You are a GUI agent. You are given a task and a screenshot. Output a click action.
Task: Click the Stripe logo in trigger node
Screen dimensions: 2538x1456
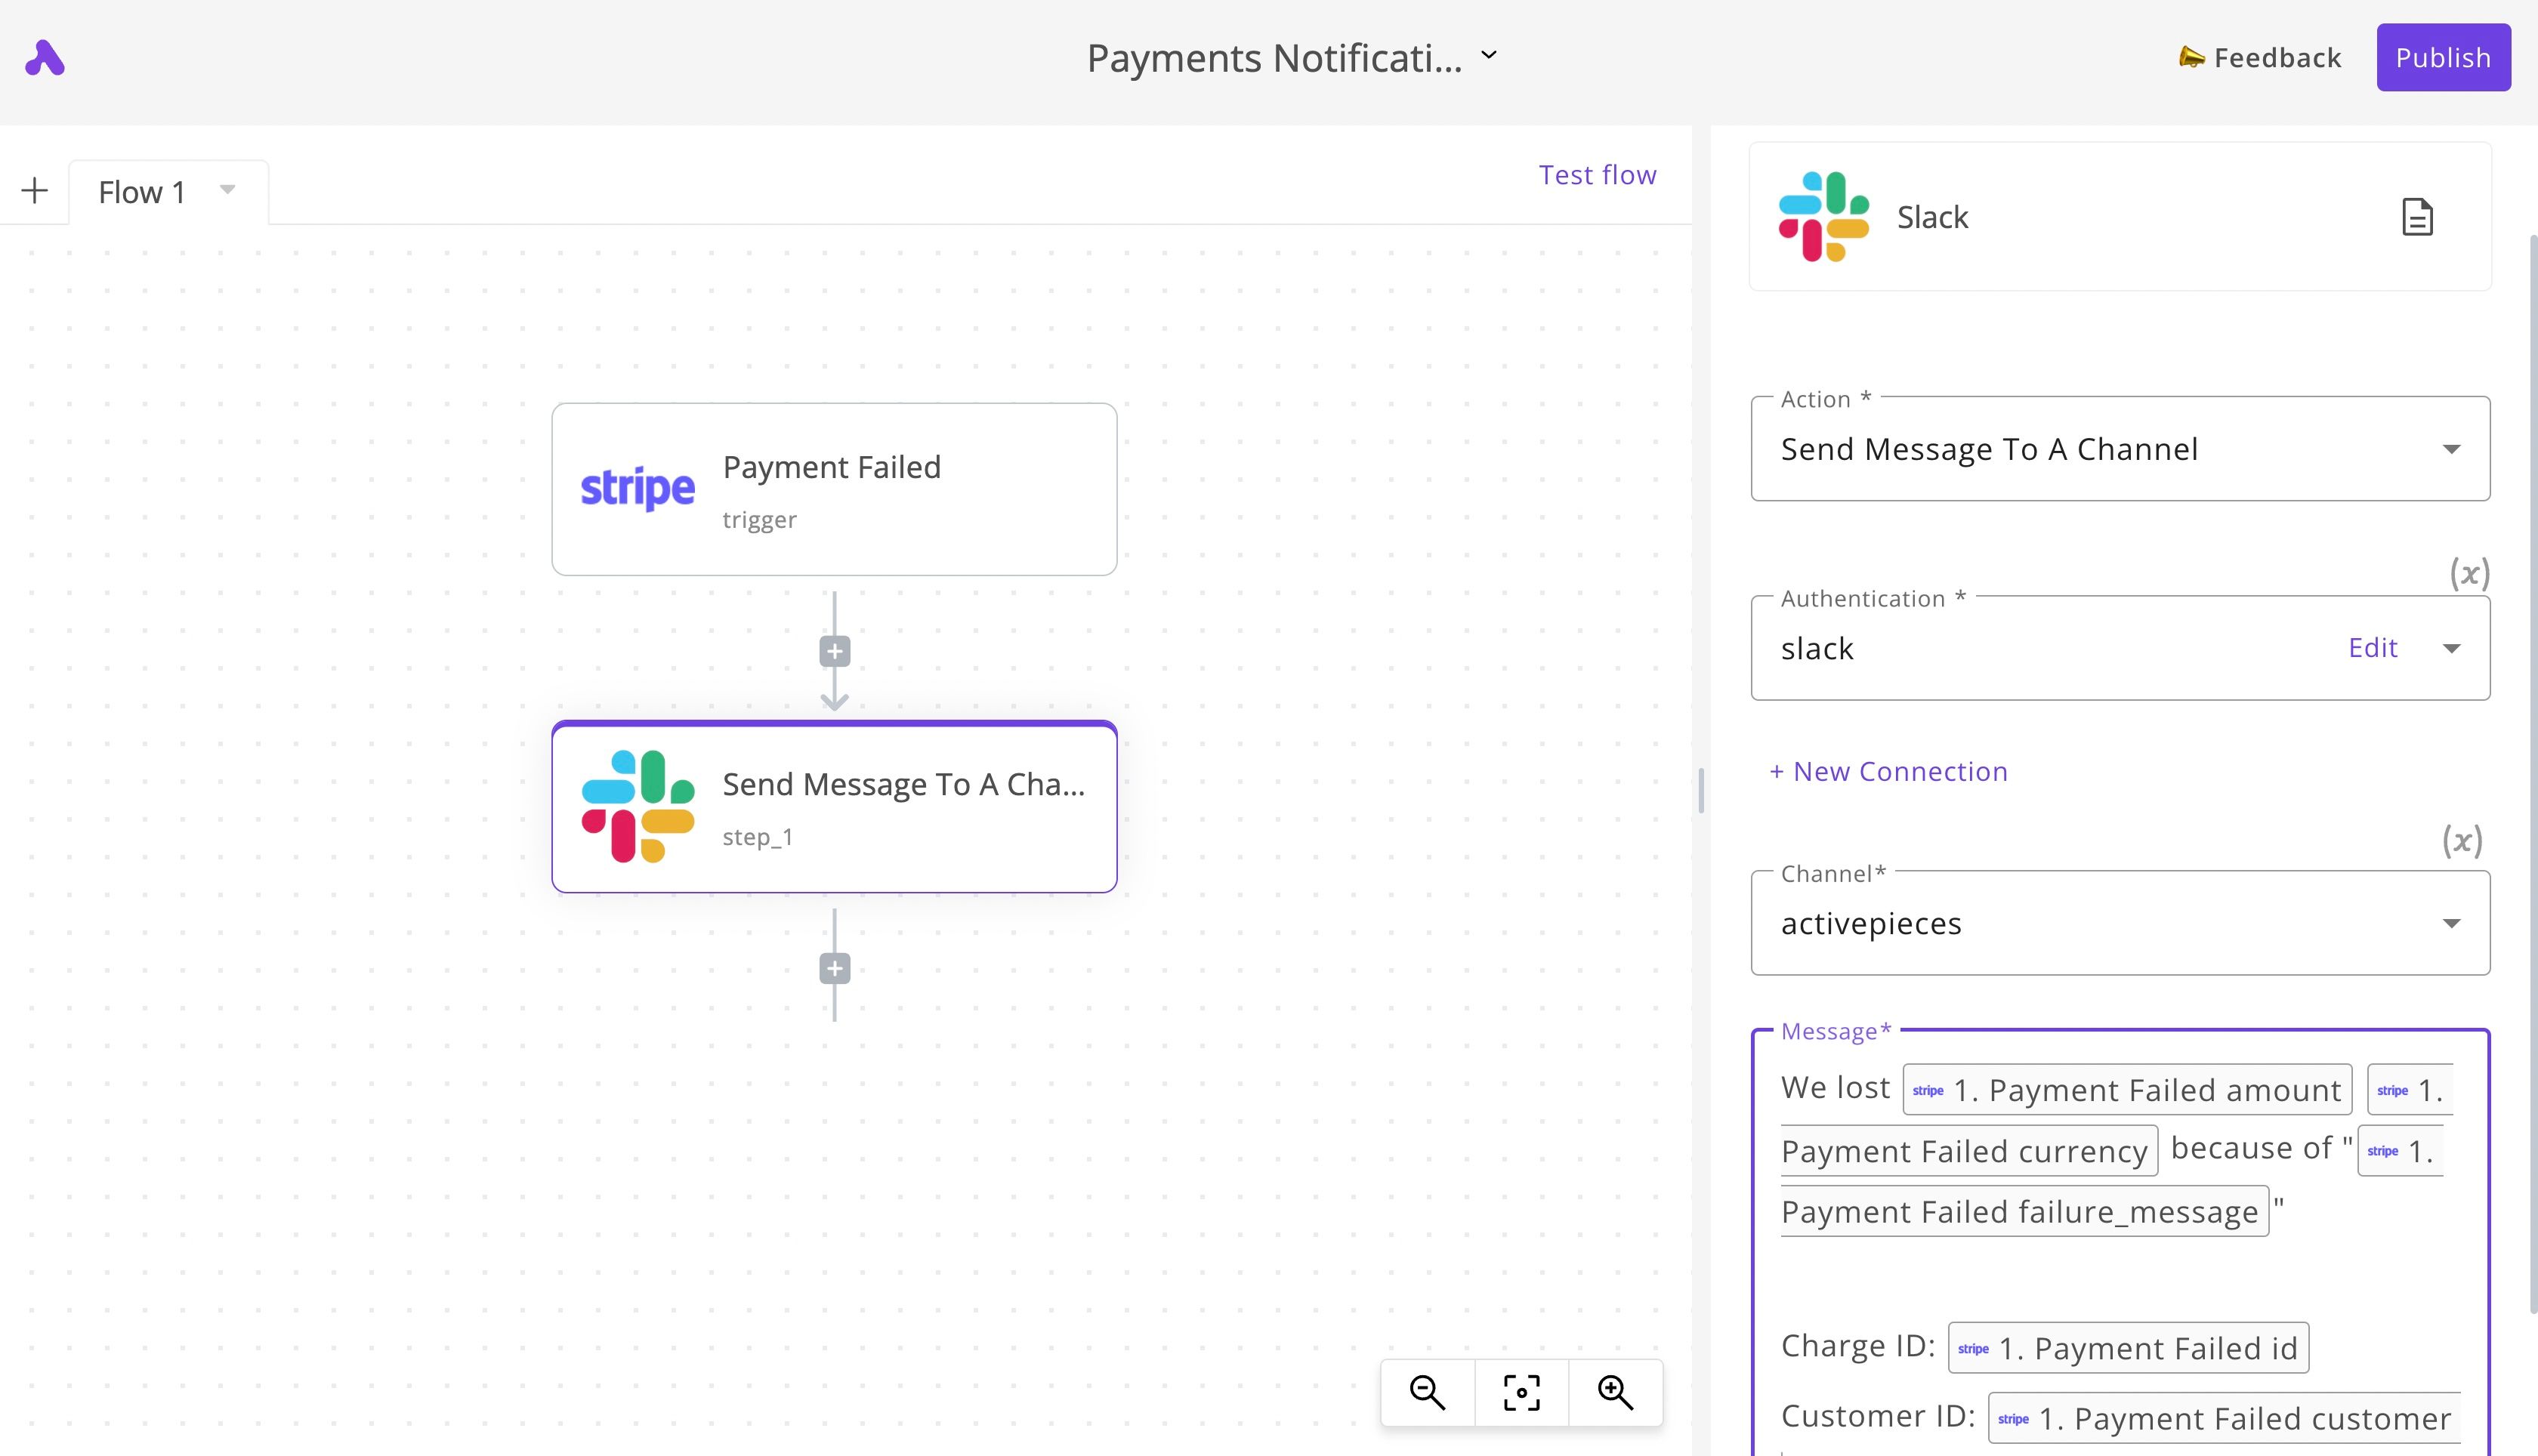(x=638, y=489)
